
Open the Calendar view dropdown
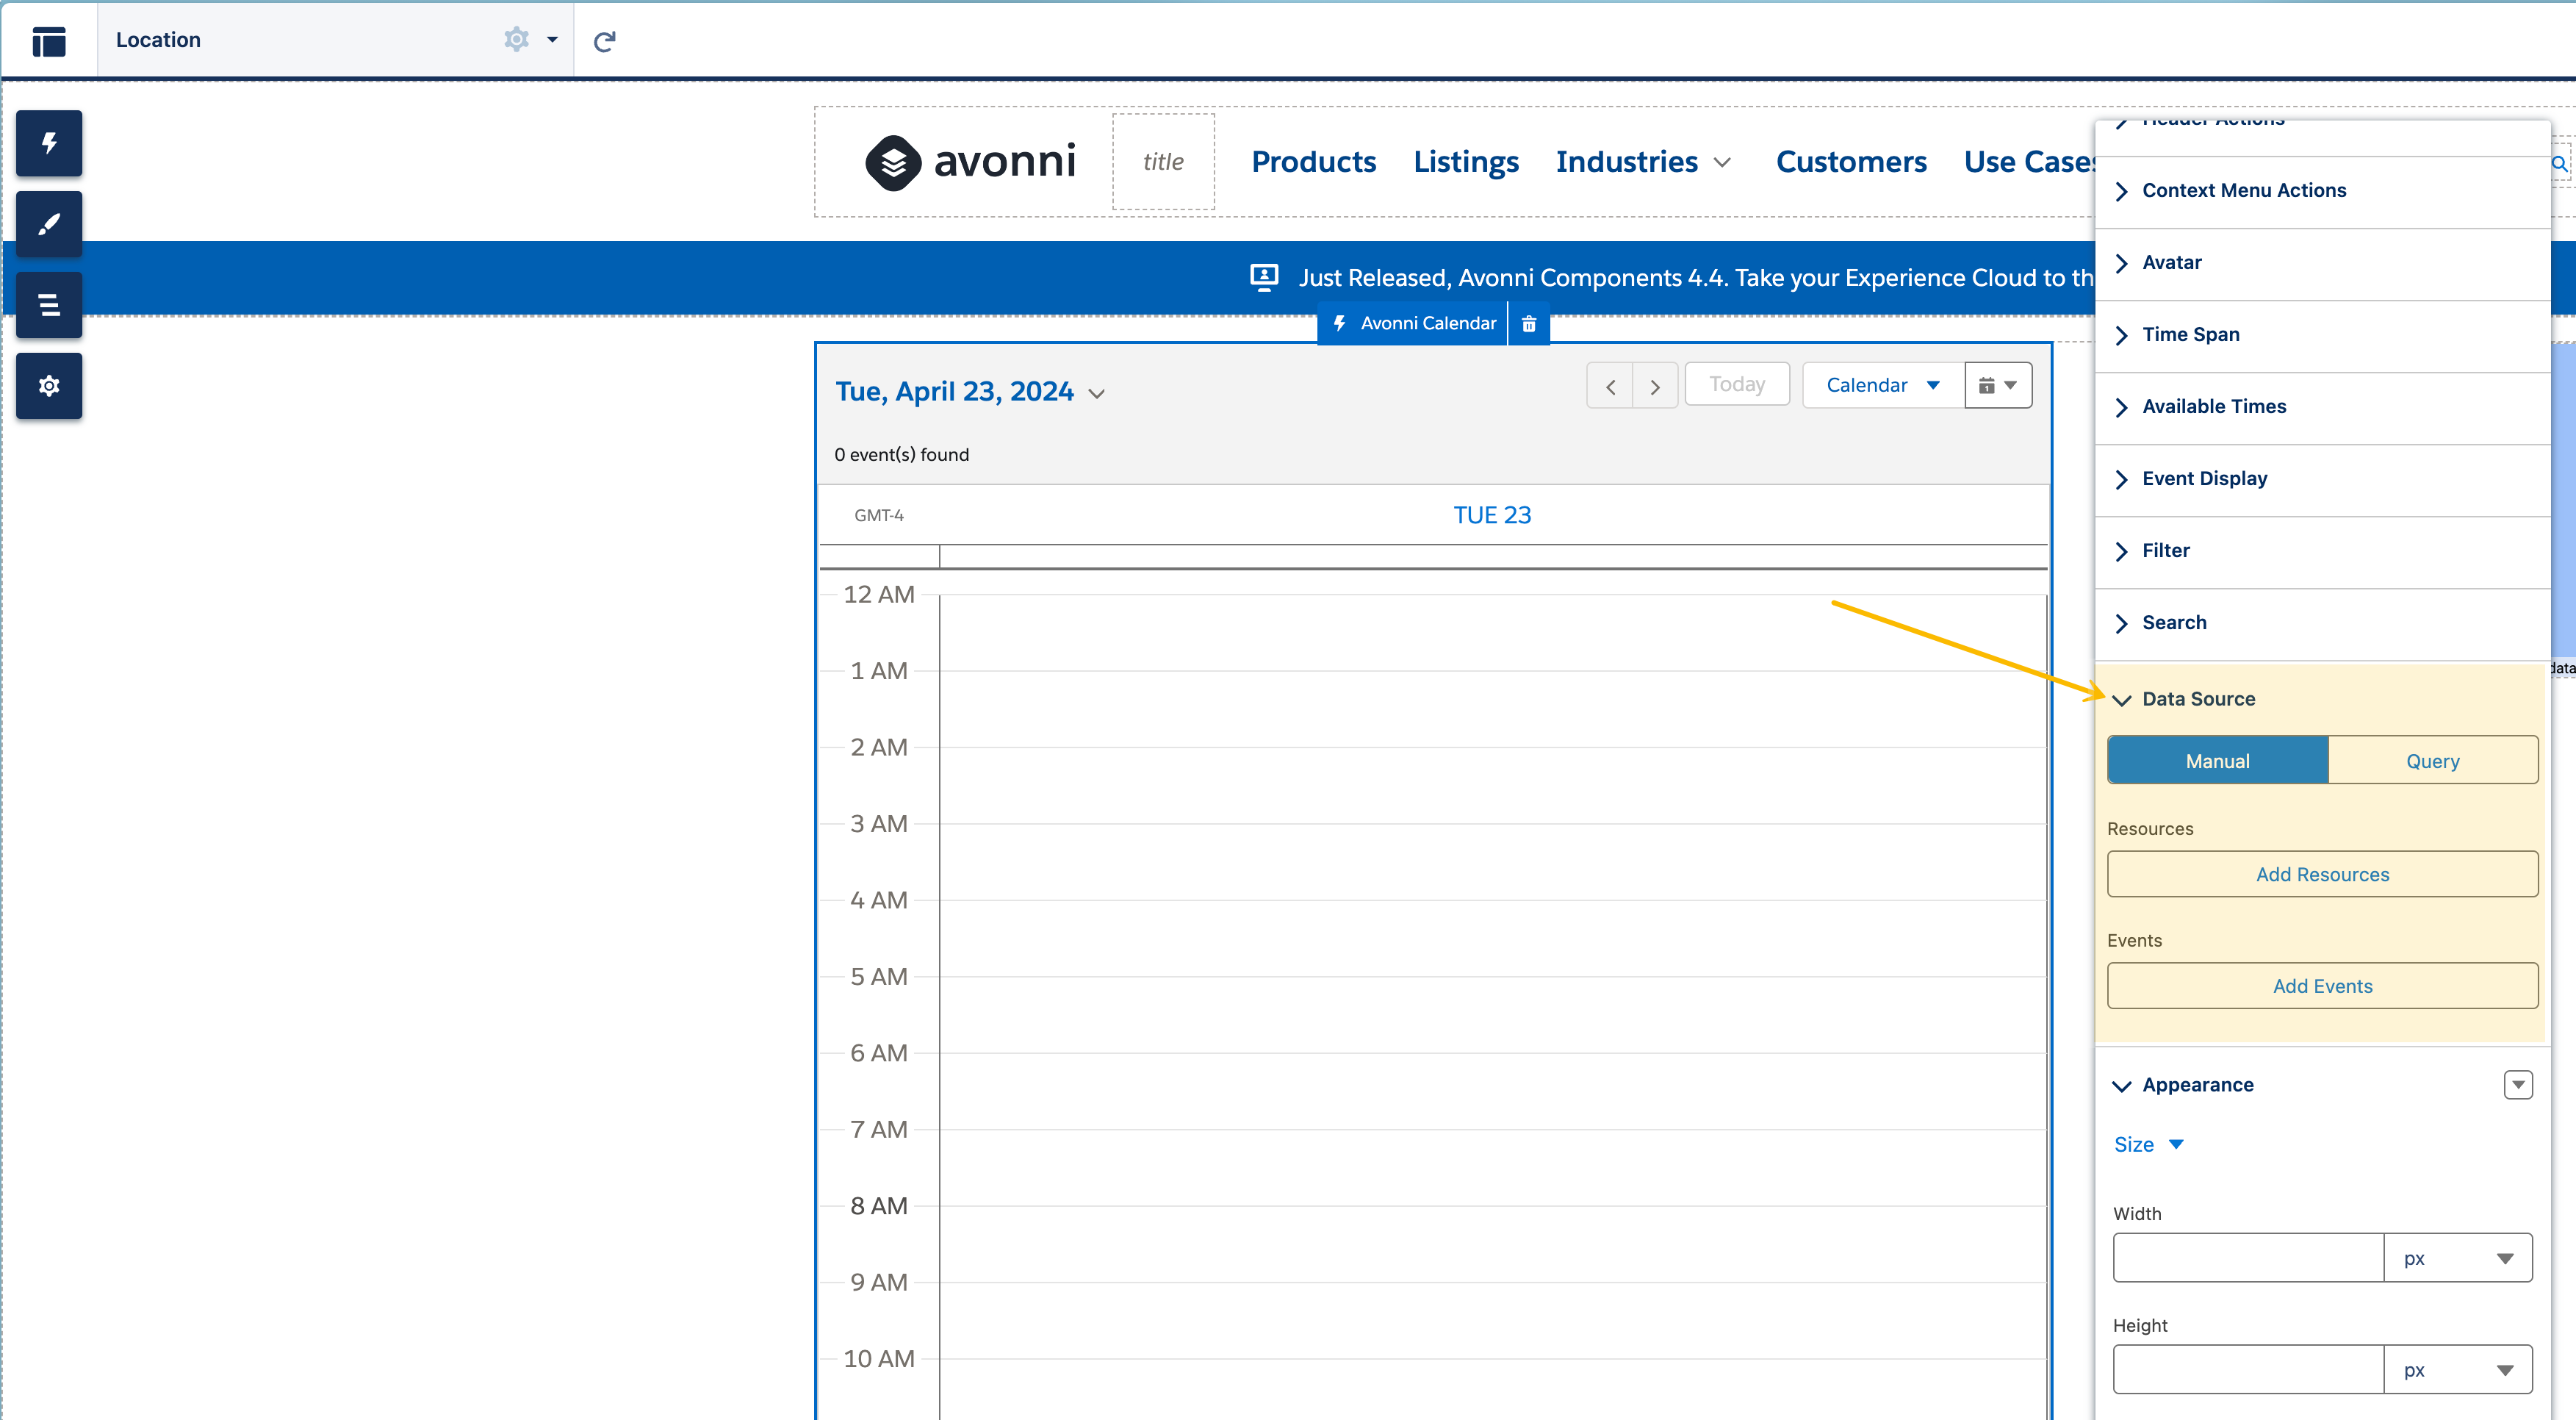click(x=1882, y=386)
